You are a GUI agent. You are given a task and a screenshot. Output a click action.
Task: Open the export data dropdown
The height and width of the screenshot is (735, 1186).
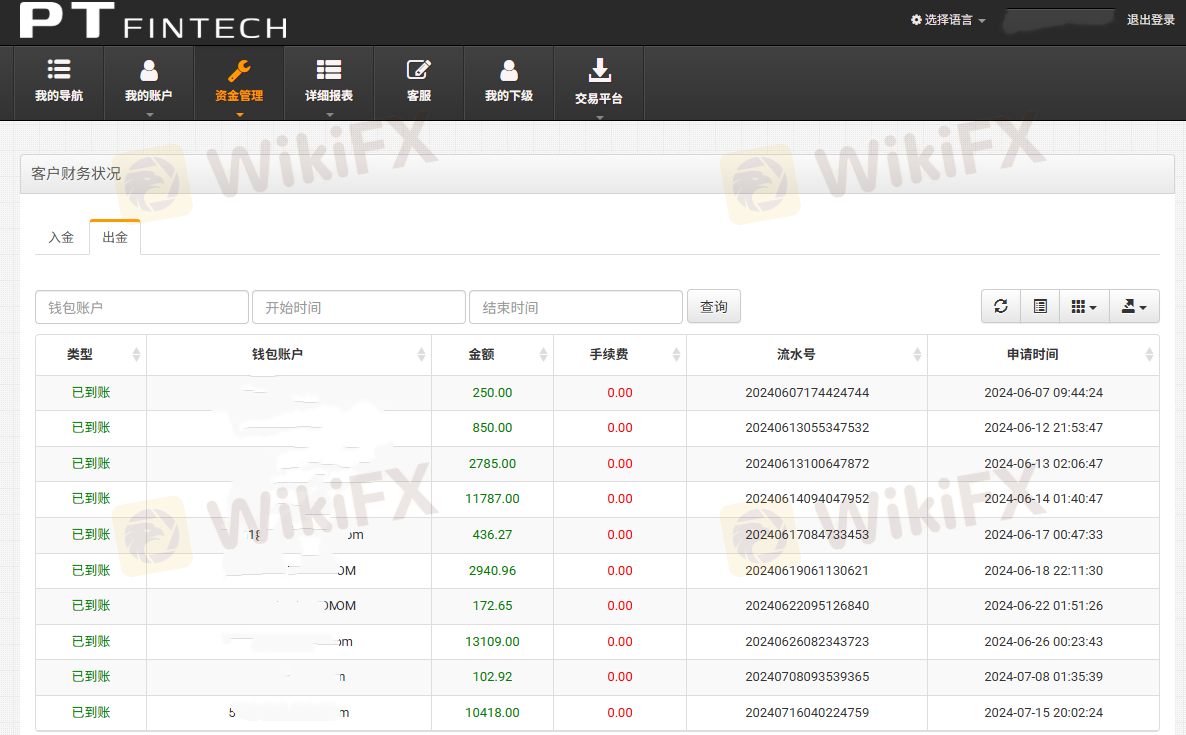[x=1134, y=307]
